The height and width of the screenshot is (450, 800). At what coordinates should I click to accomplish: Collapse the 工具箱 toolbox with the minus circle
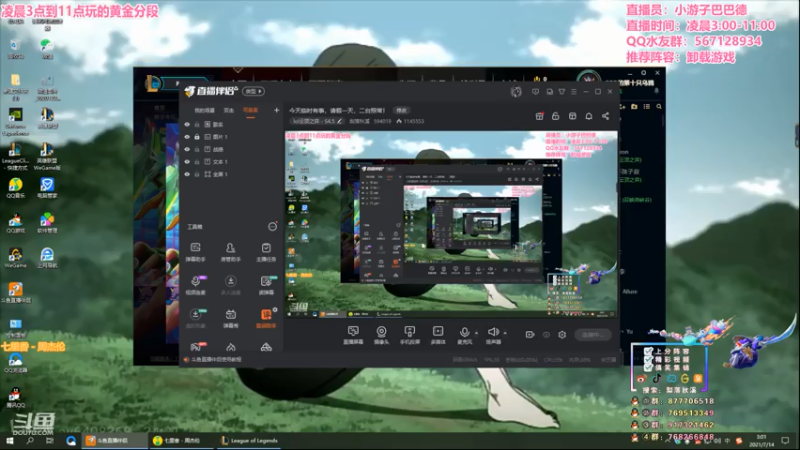pyautogui.click(x=272, y=227)
